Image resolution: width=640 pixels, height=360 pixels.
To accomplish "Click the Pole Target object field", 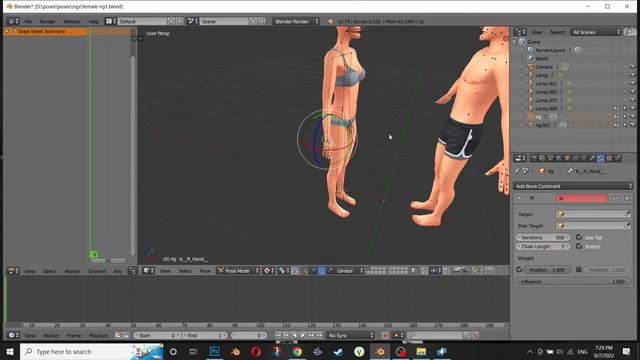I will [x=593, y=226].
